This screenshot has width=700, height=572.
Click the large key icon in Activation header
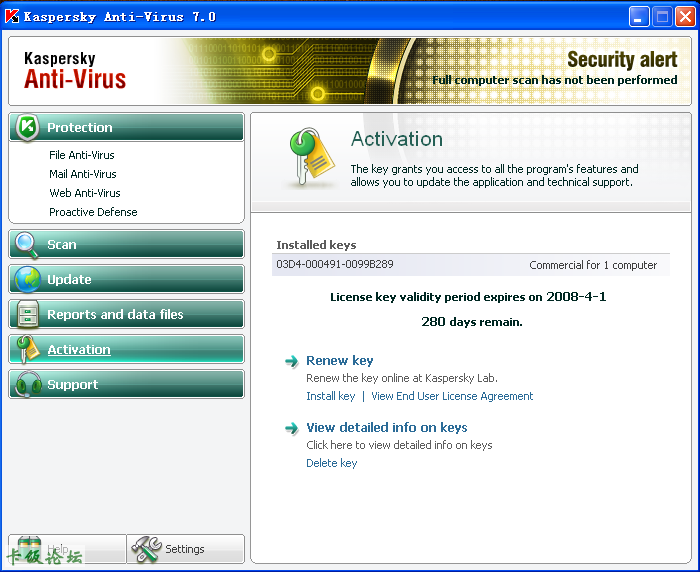[311, 157]
